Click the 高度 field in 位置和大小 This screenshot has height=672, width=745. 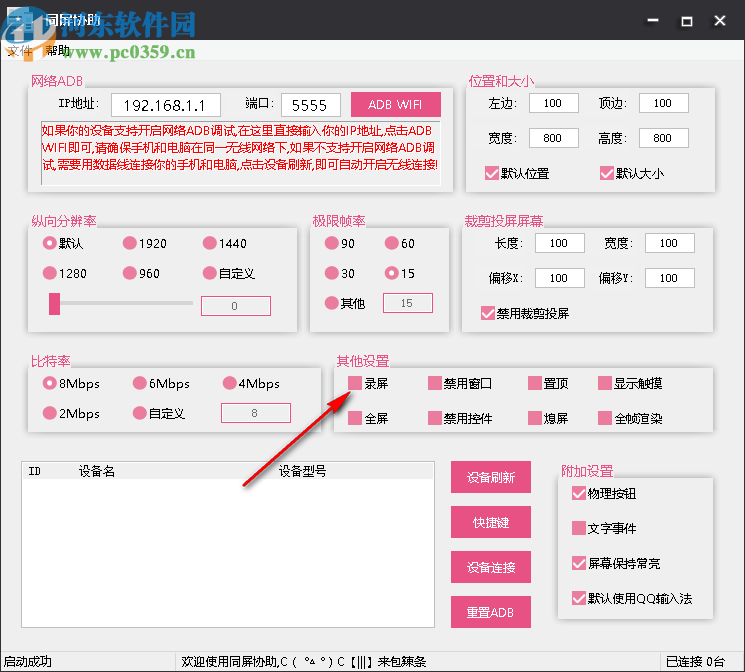(664, 138)
